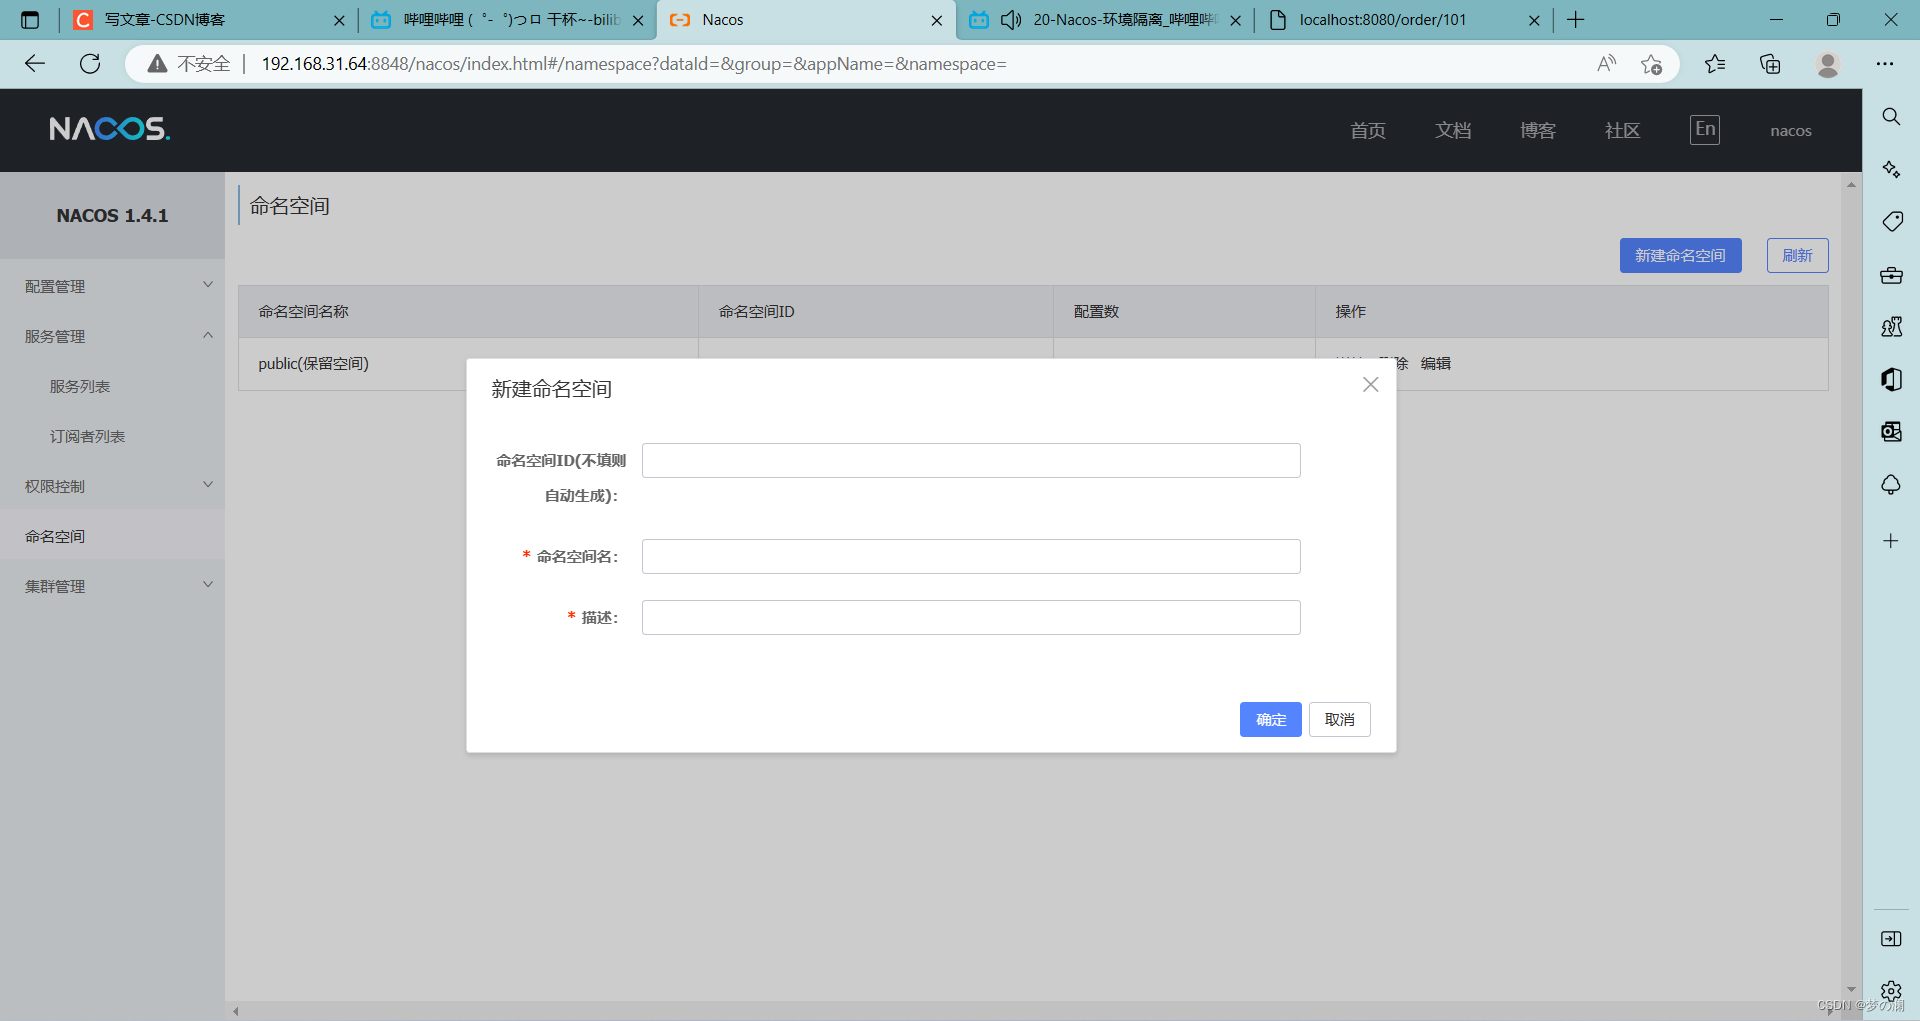1920x1021 pixels.
Task: Click the 不安全 security warning icon
Action: coord(157,64)
